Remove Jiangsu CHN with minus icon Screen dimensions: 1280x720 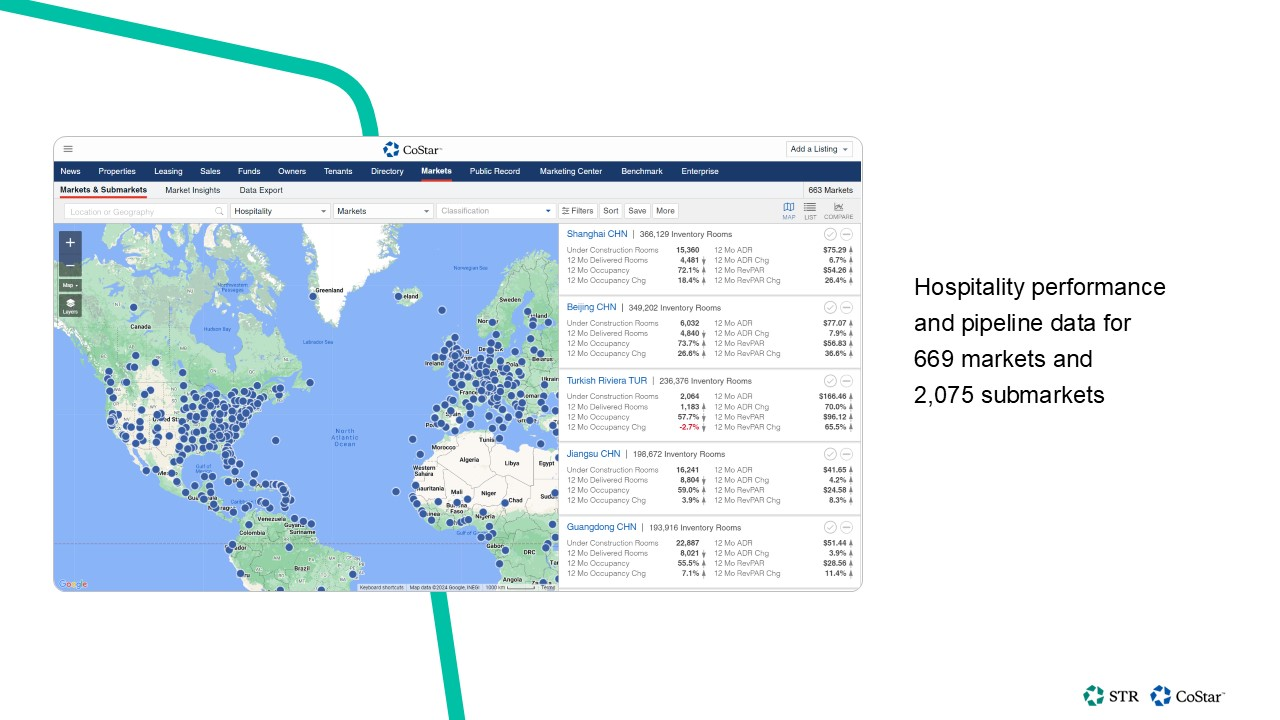point(846,454)
